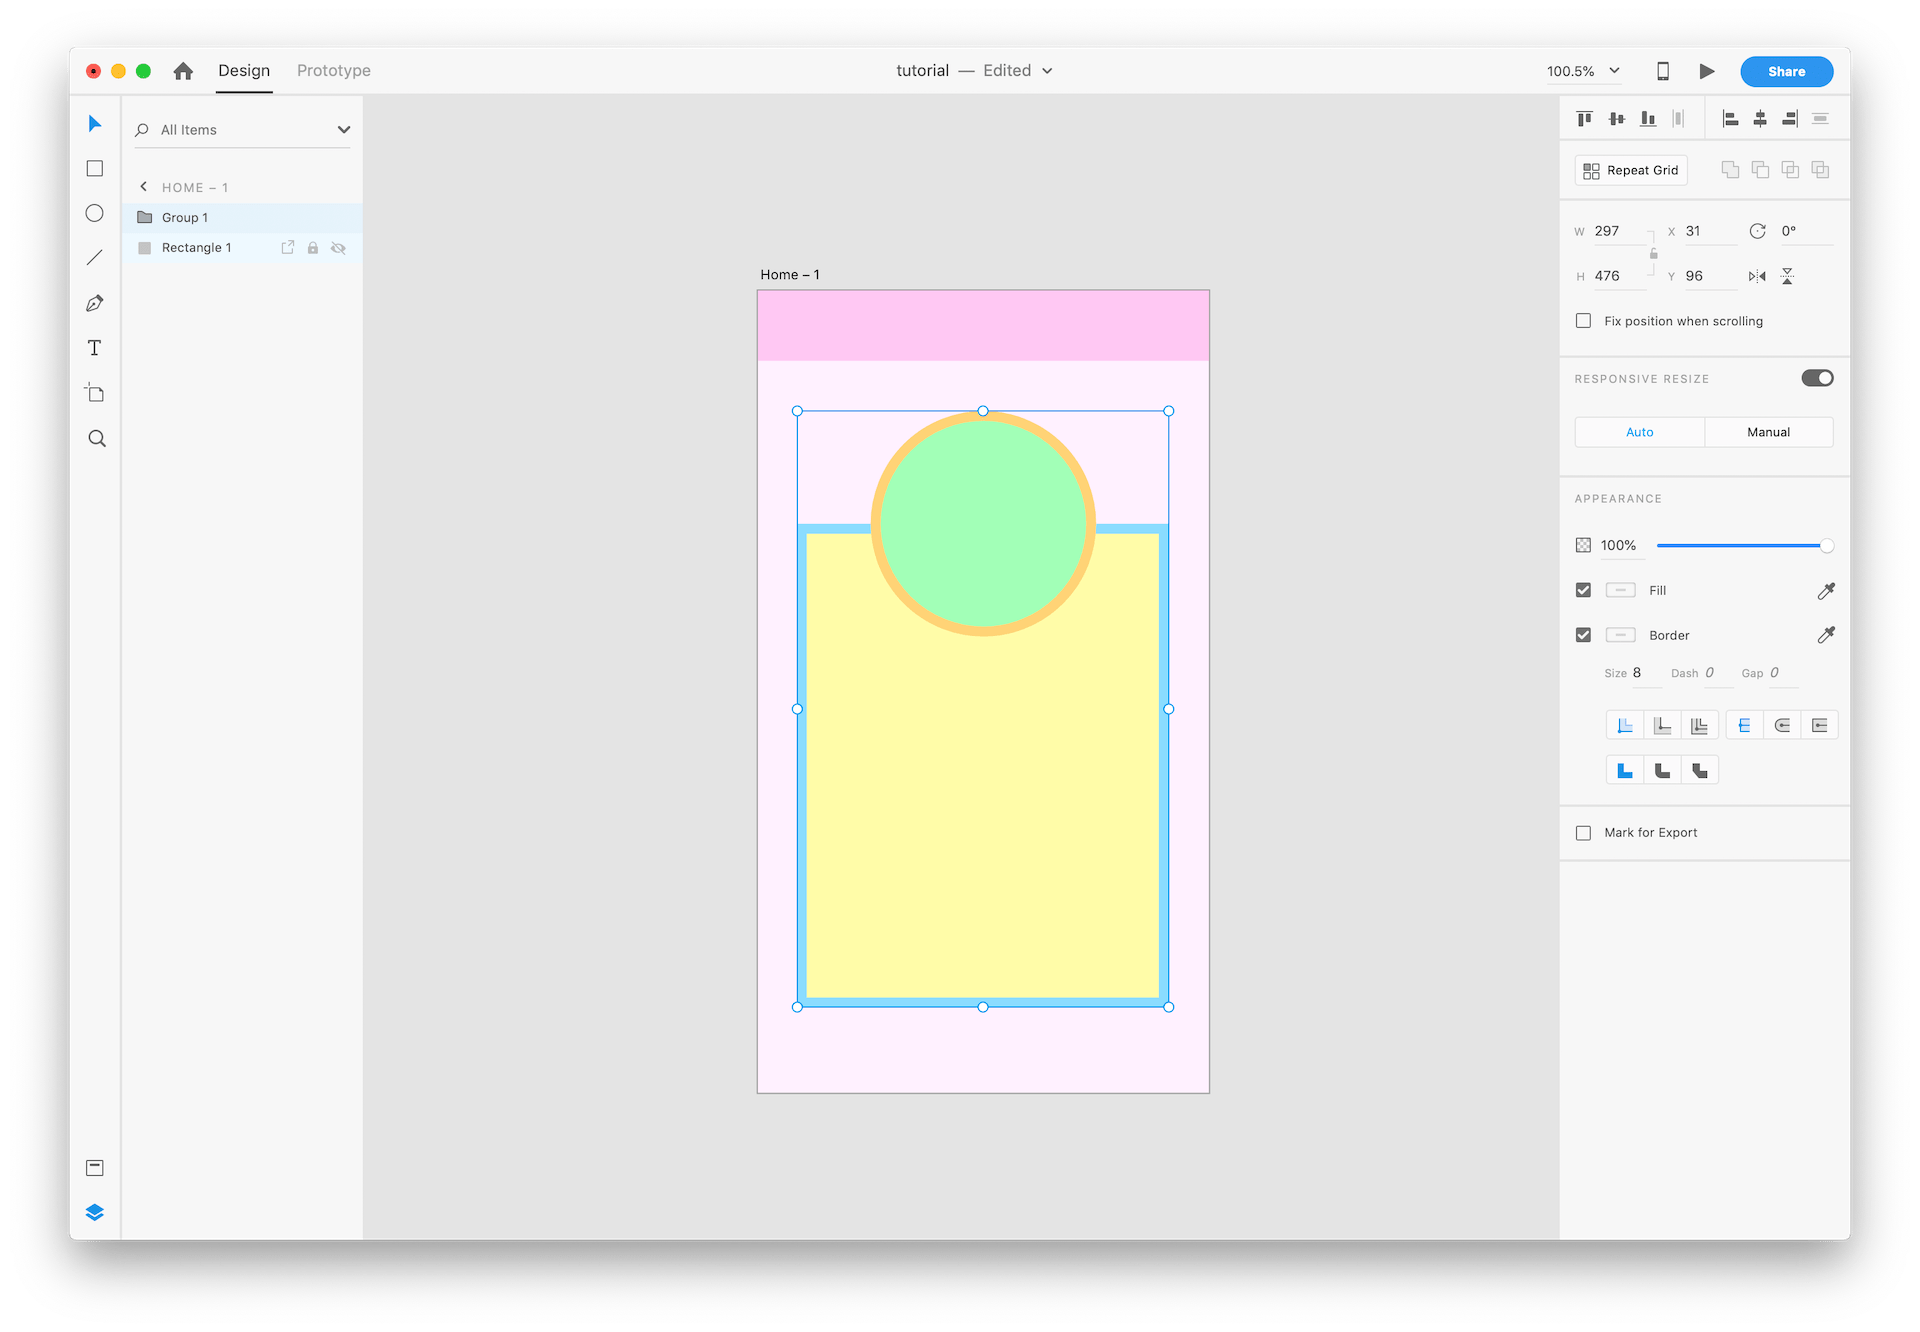Select the Zoom tool
The image size is (1920, 1332).
(97, 439)
